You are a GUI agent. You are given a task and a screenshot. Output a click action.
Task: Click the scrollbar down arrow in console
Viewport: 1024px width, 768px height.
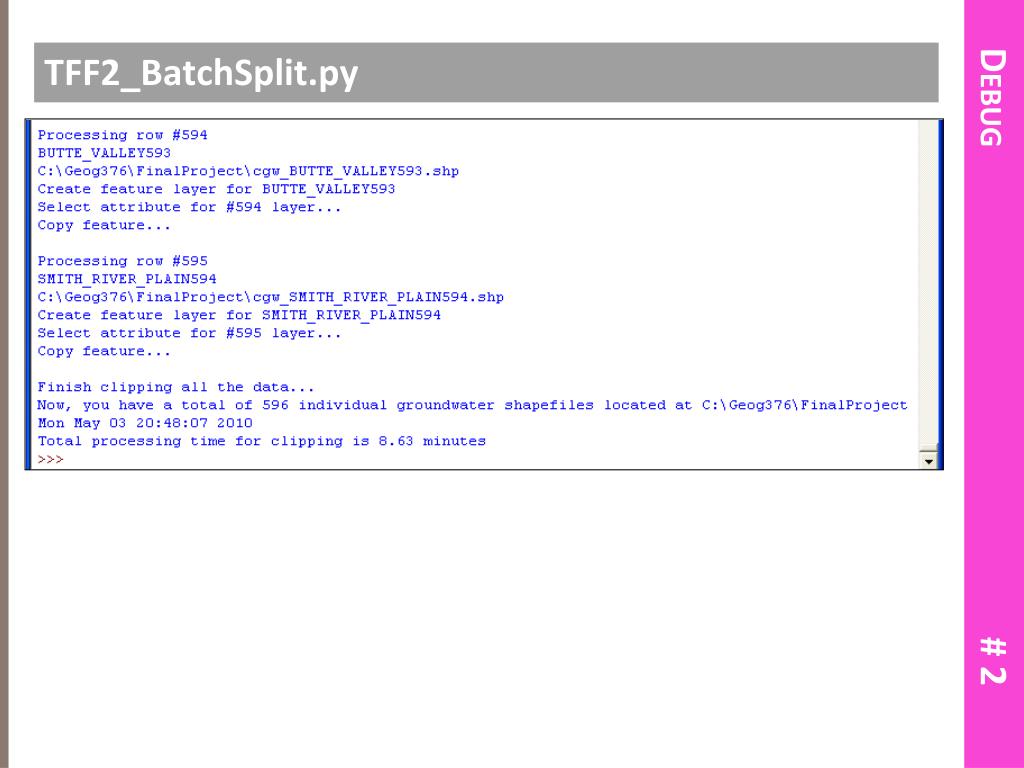pyautogui.click(x=928, y=460)
